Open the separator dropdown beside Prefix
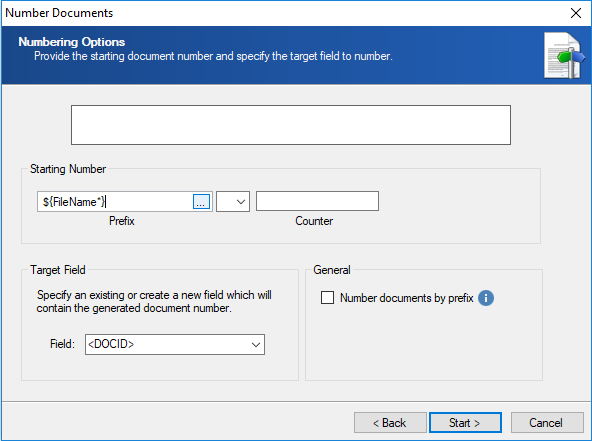This screenshot has width=592, height=441. pyautogui.click(x=233, y=201)
